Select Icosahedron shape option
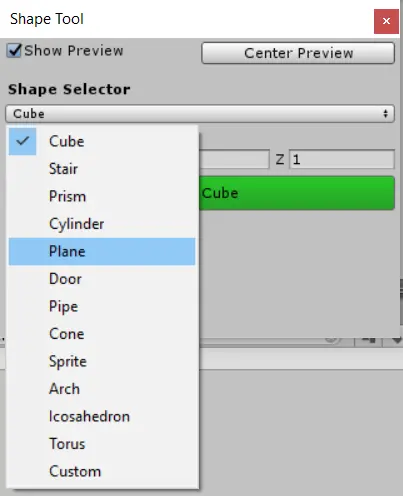 pyautogui.click(x=102, y=416)
